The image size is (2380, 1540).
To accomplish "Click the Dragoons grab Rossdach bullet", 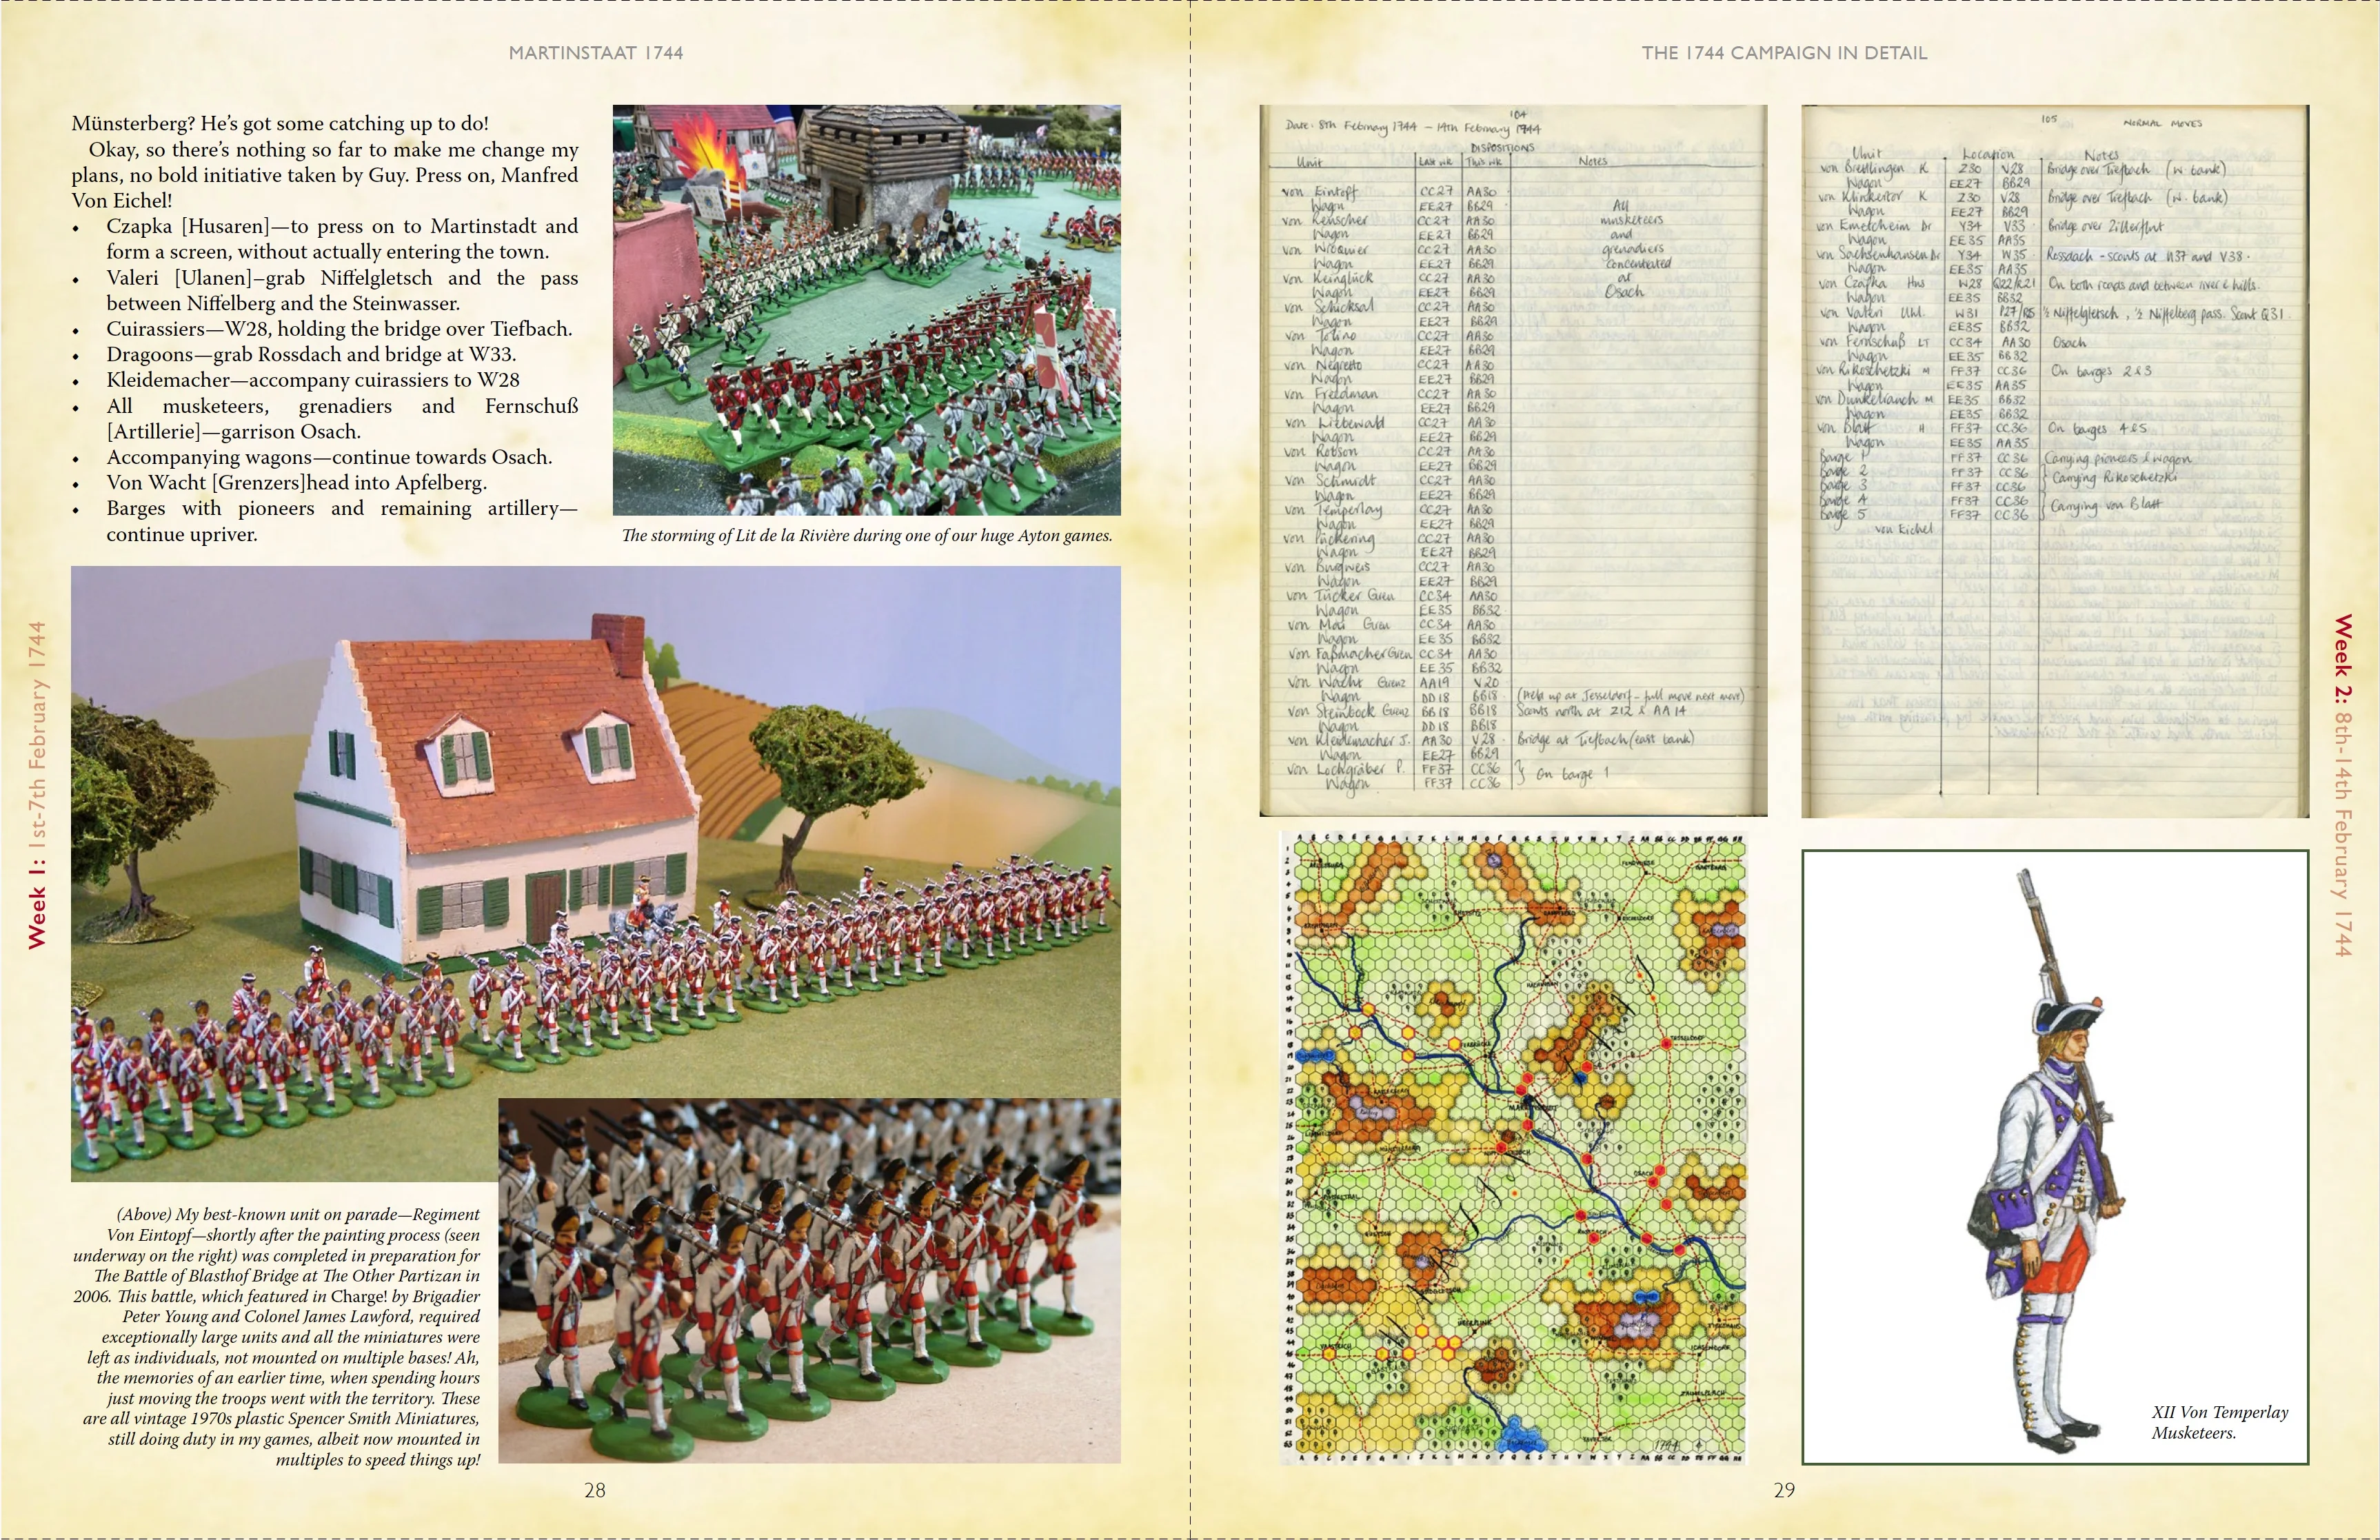I will [x=311, y=354].
